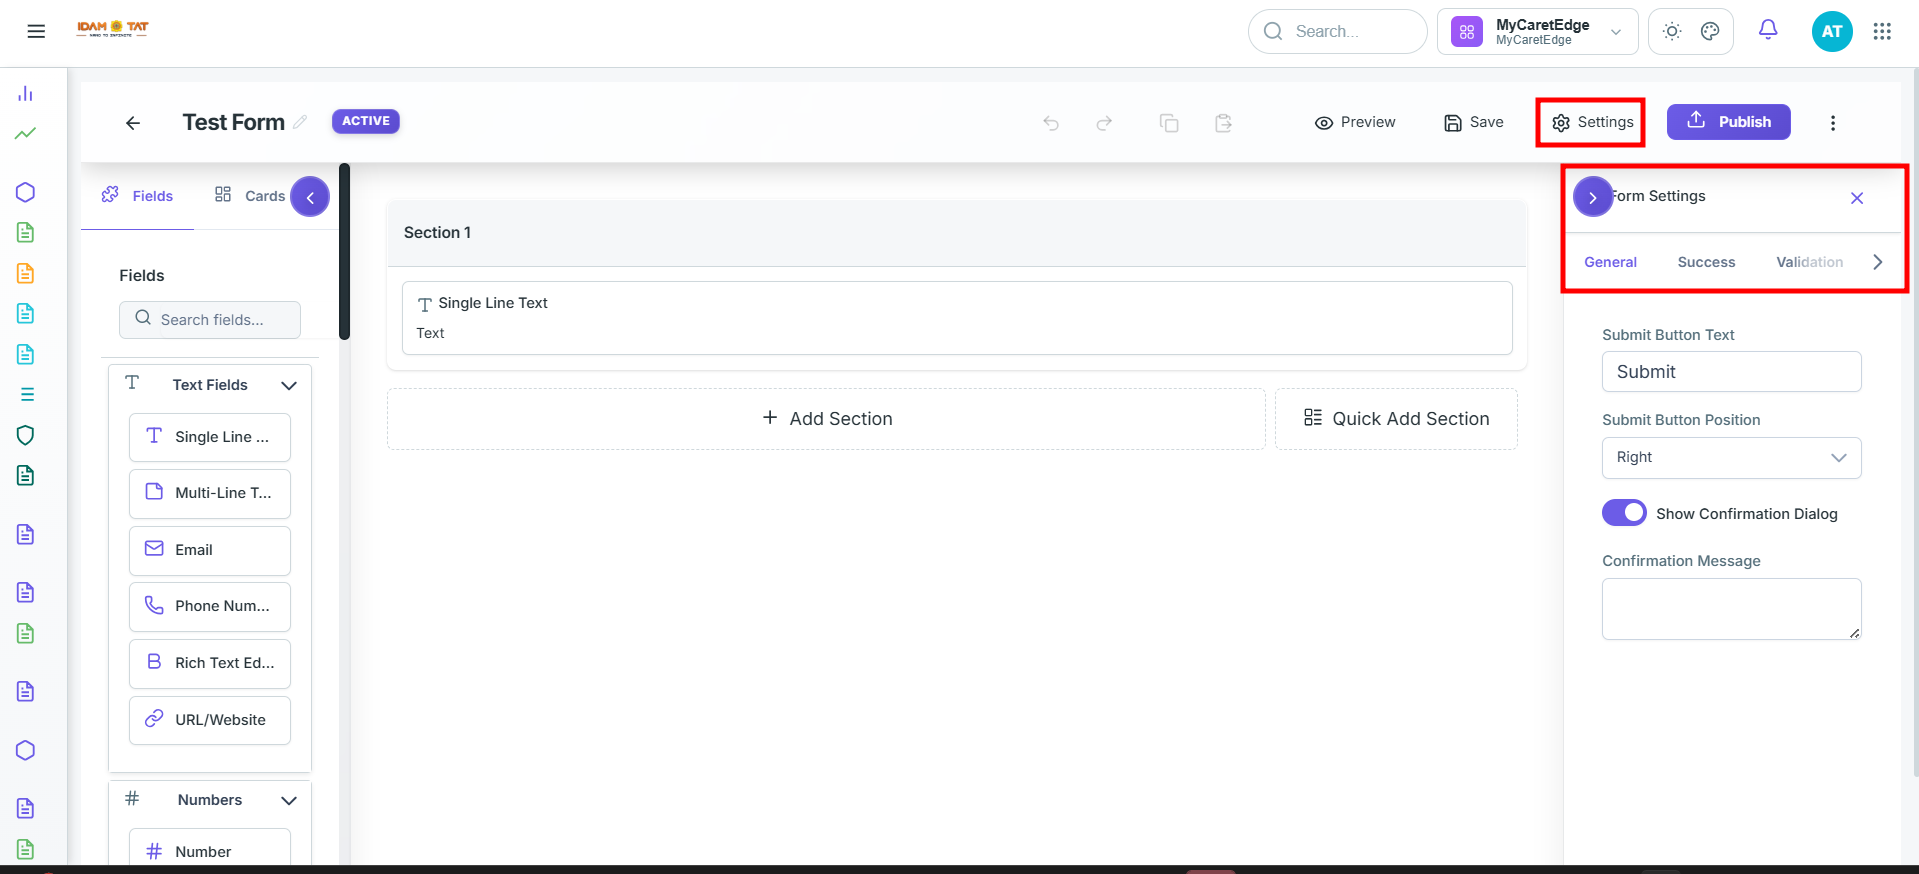Toggle light mode sun icon
The height and width of the screenshot is (874, 1919).
(1672, 31)
